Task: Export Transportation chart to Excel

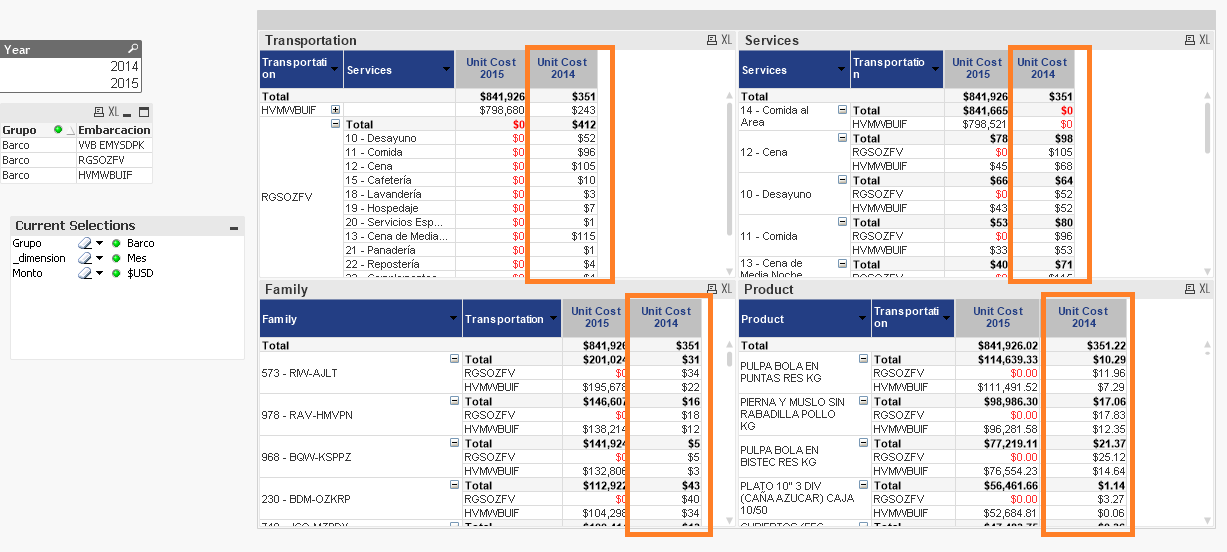Action: [x=727, y=40]
